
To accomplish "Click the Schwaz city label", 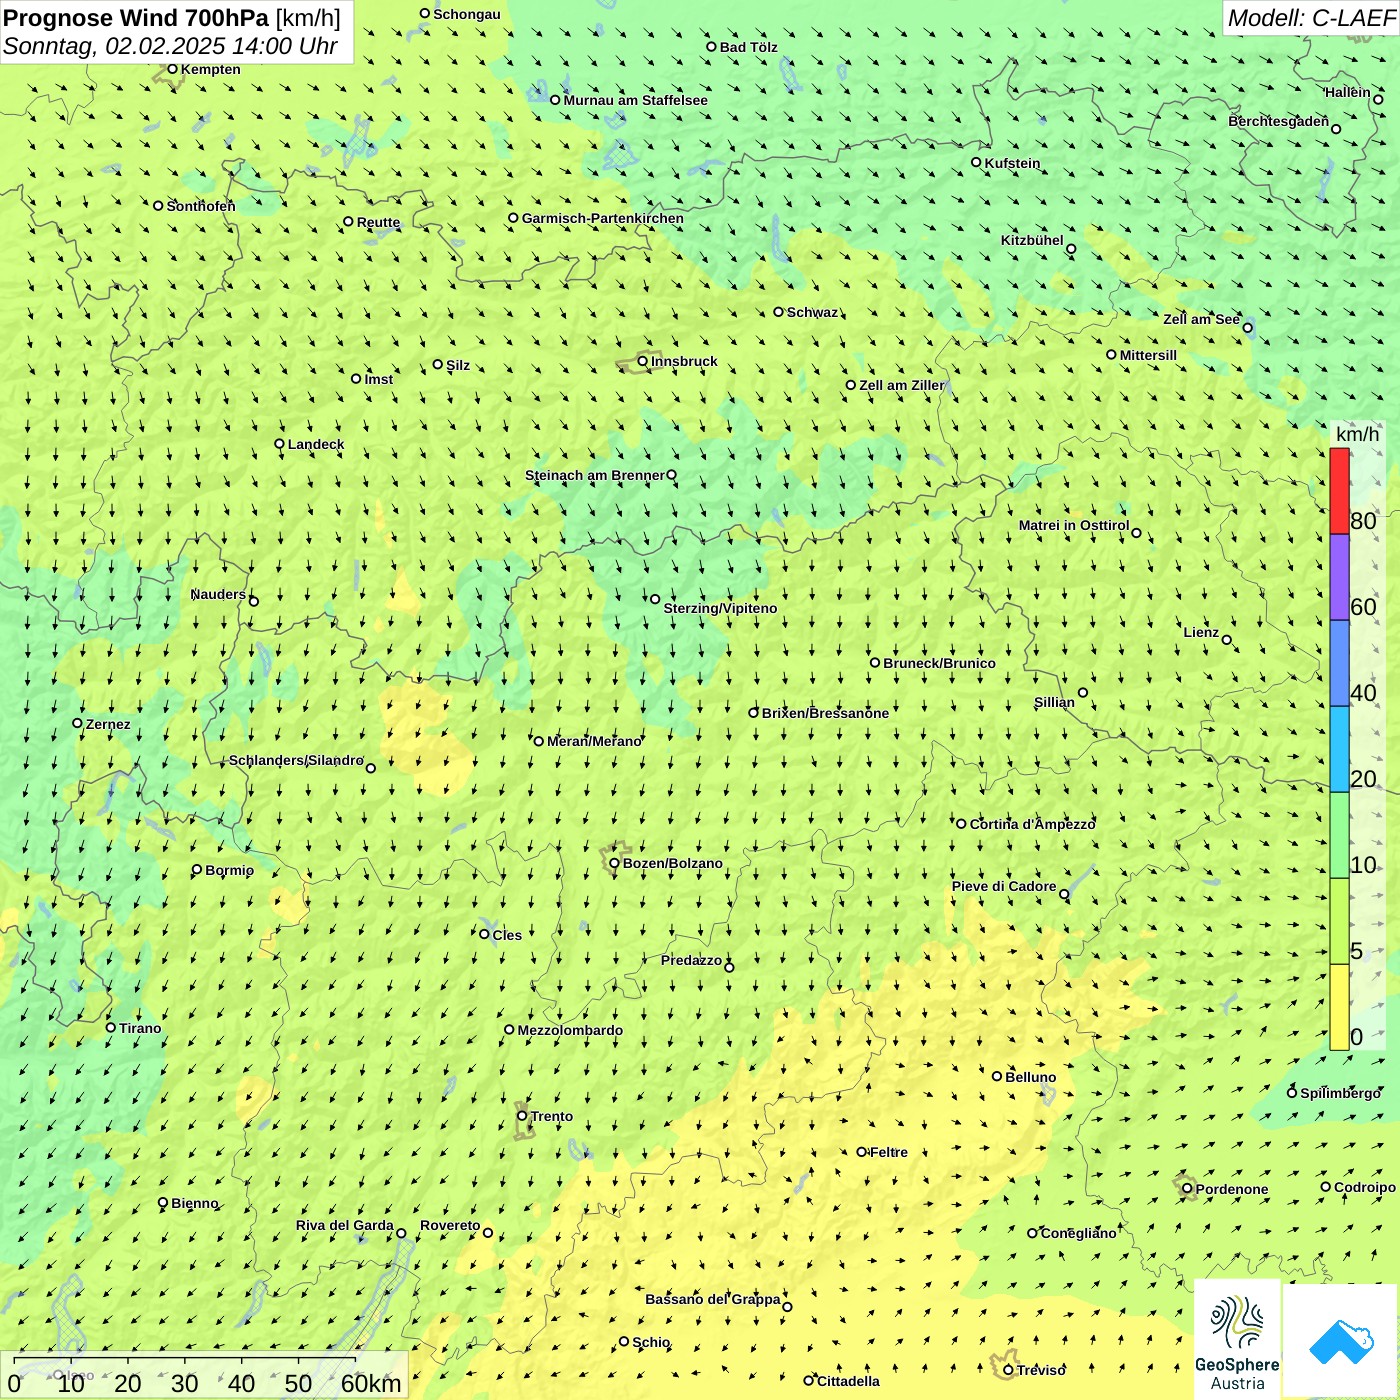I will click(812, 312).
